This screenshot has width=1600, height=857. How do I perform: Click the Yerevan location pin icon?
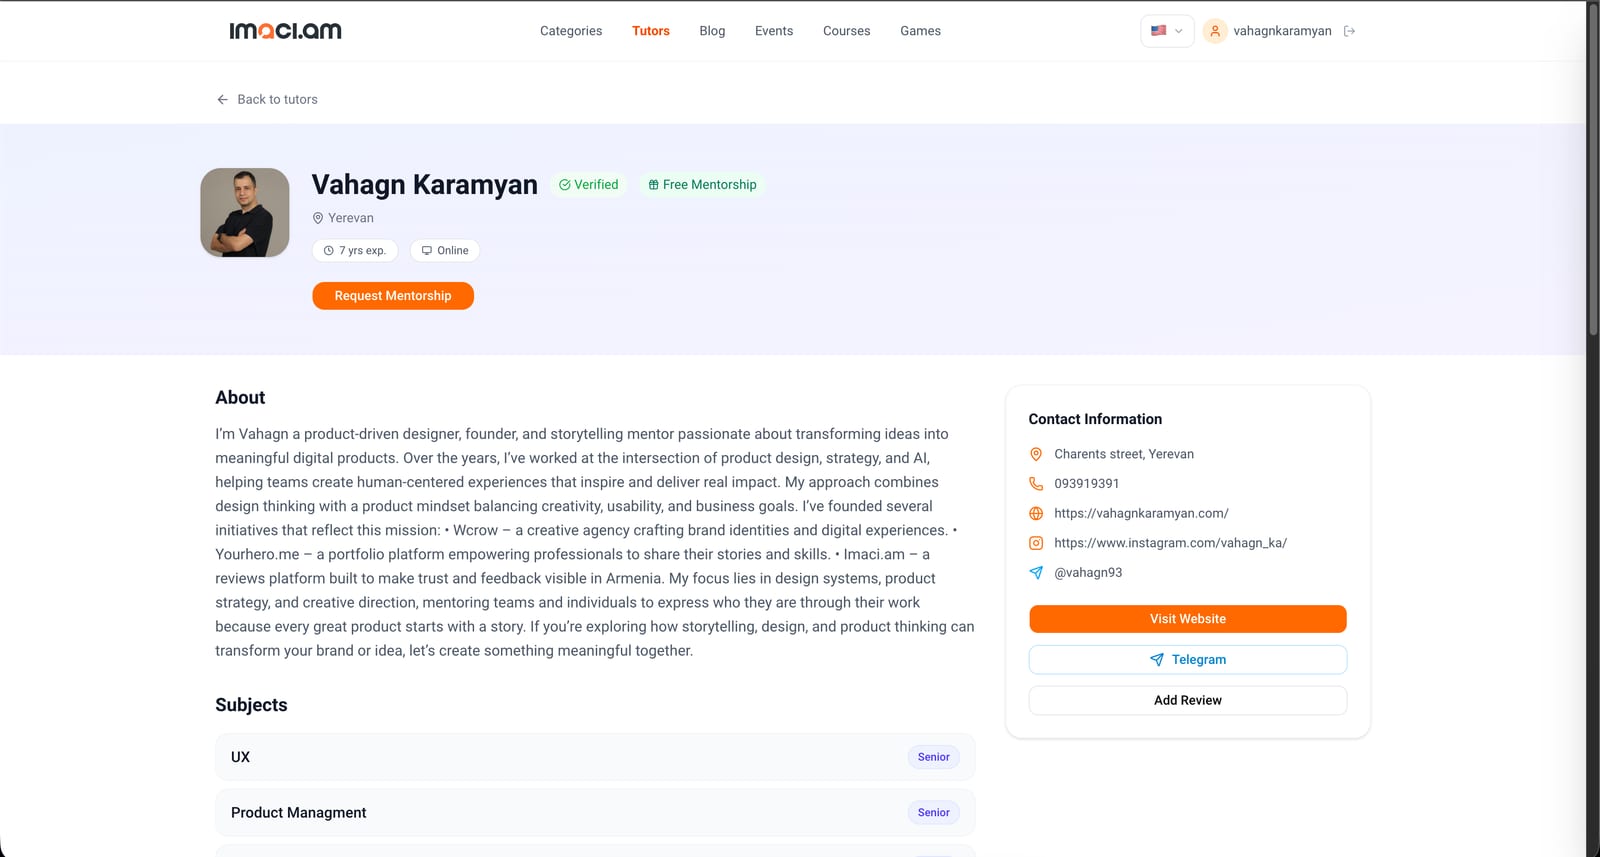(318, 218)
